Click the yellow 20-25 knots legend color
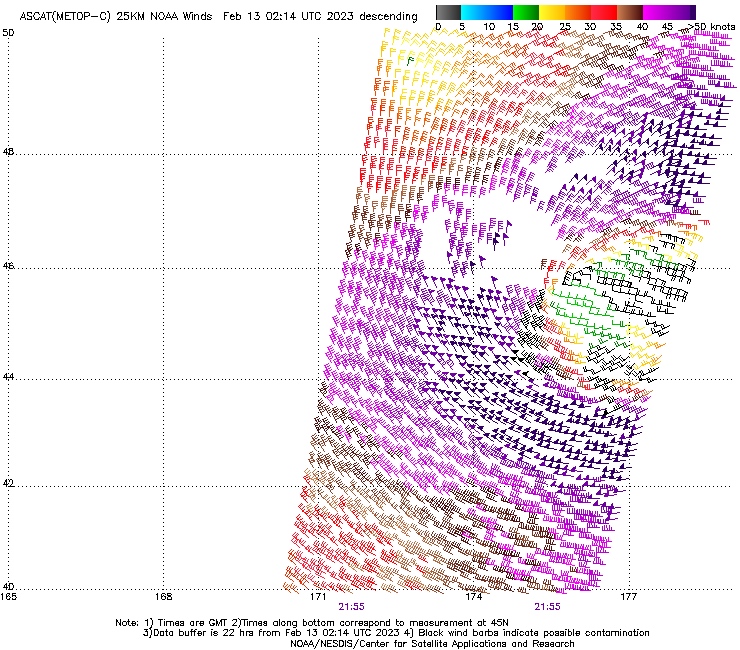Screen dimensions: 740x650 (x=552, y=12)
